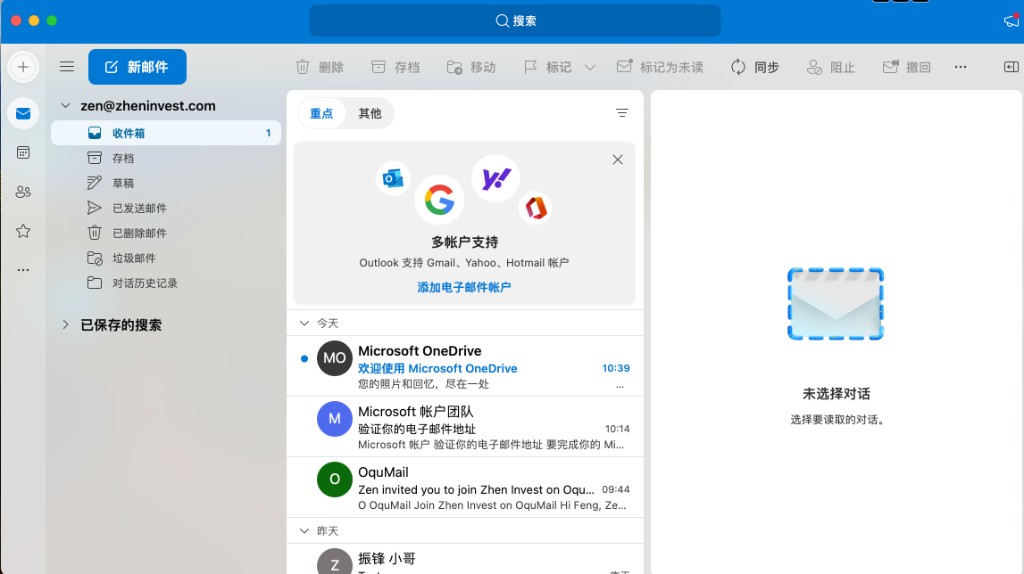
Task: Select the 收件箱 inbox folder
Action: [x=166, y=133]
